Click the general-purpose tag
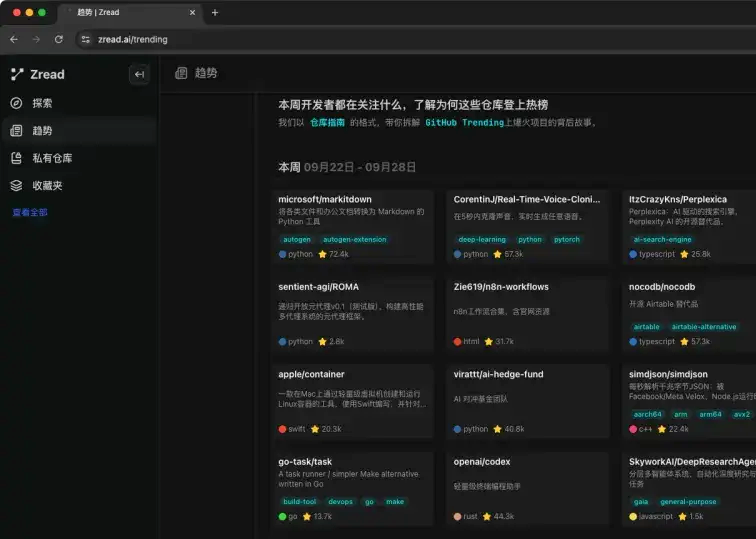Screen dimensions: 756x539 coord(688,502)
